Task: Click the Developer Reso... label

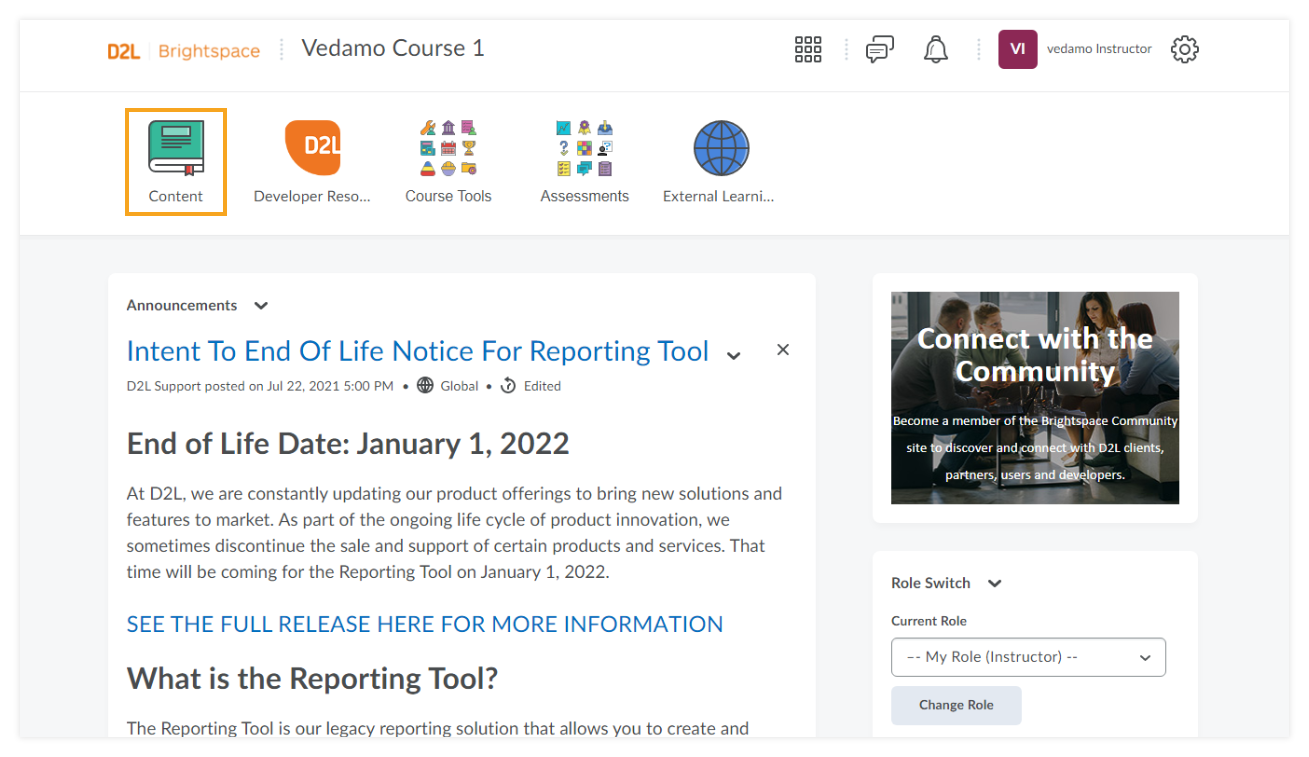Action: (x=312, y=196)
